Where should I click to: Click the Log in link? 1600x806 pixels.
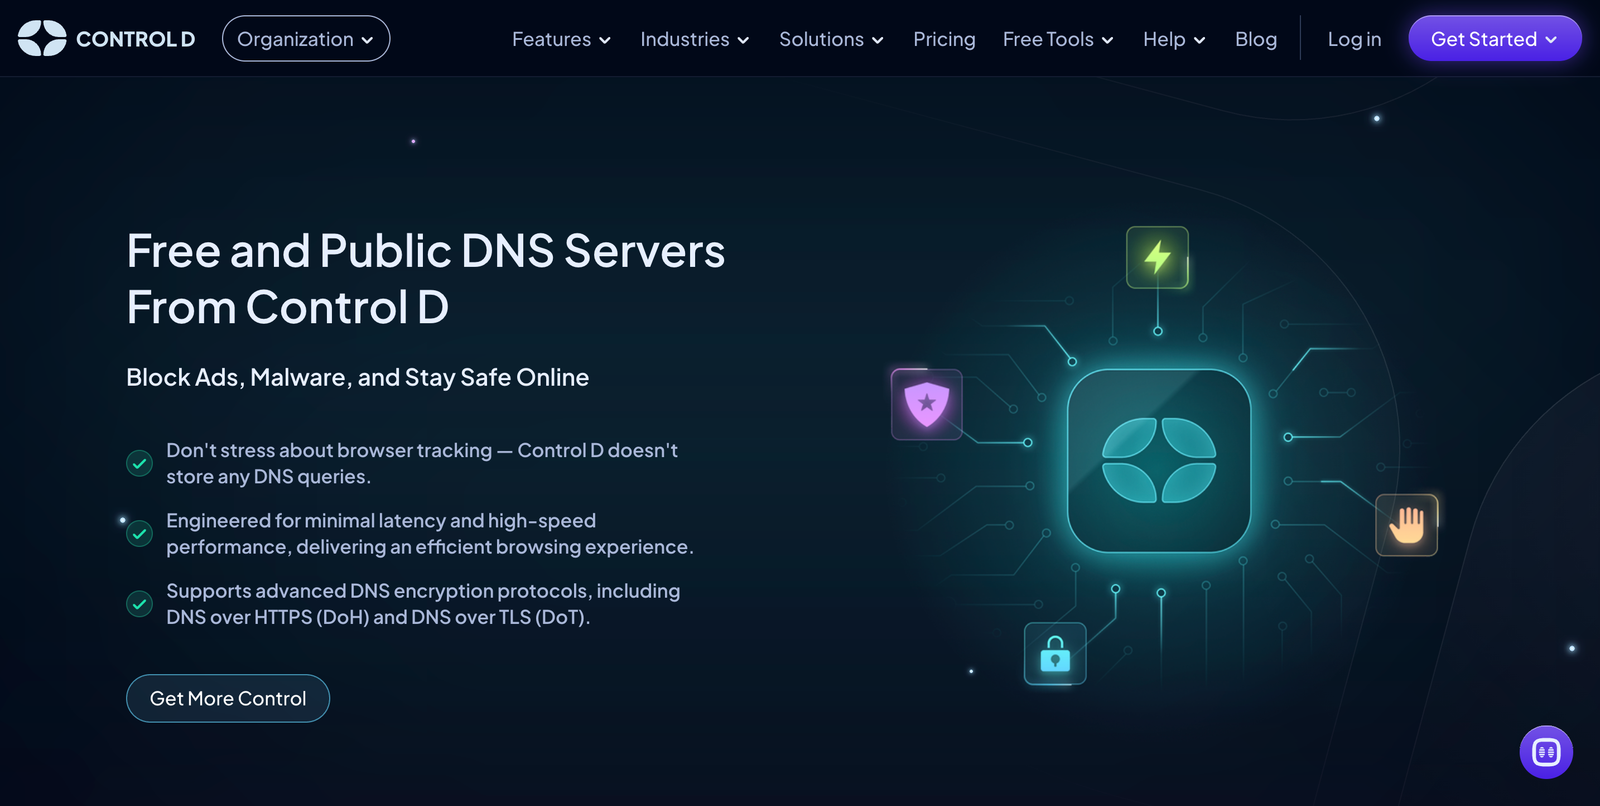point(1354,39)
